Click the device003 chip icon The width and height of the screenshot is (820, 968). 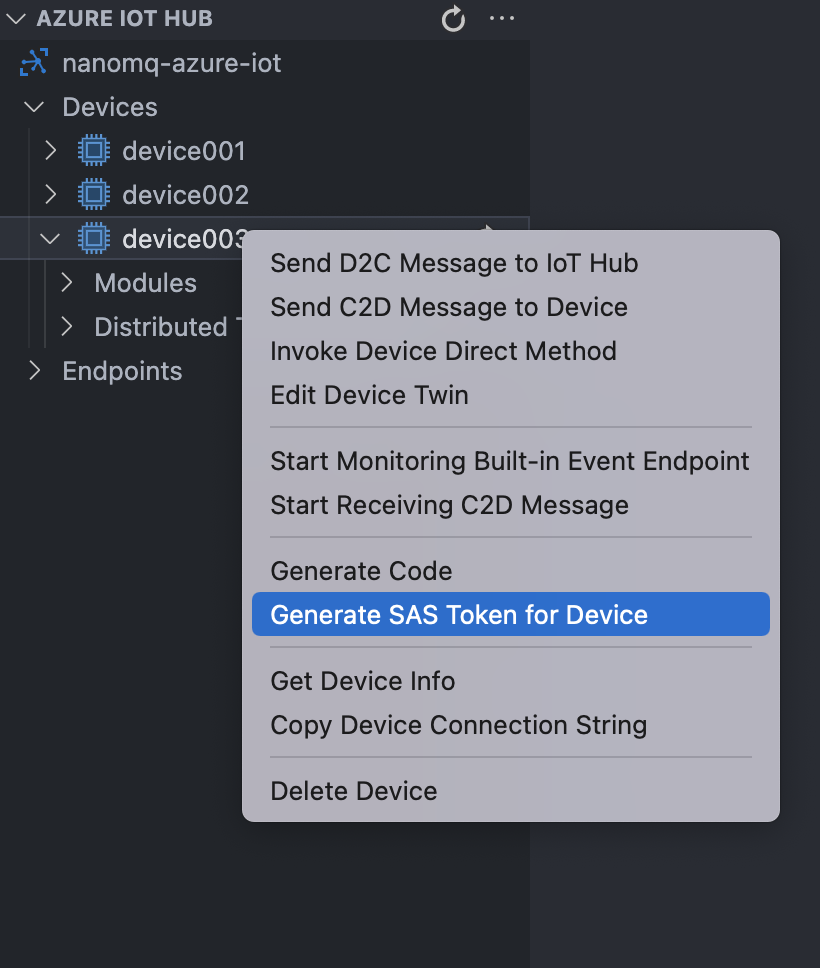point(94,239)
